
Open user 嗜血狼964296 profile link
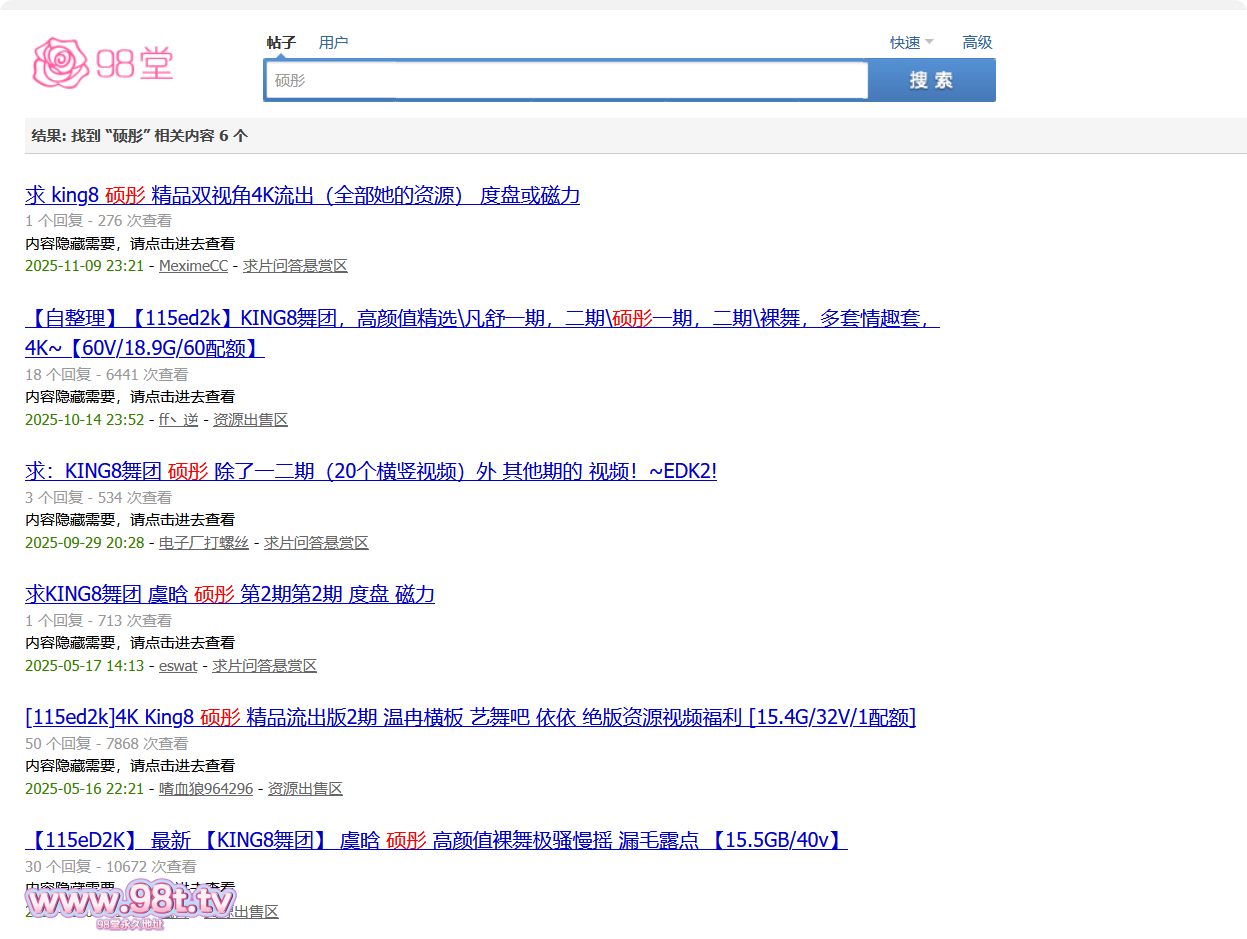[206, 789]
